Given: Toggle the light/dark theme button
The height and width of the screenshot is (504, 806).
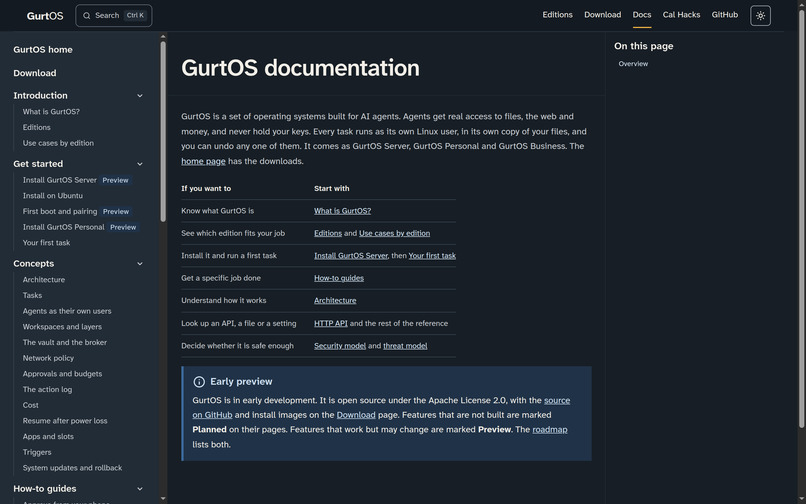Looking at the screenshot, I should (x=760, y=15).
